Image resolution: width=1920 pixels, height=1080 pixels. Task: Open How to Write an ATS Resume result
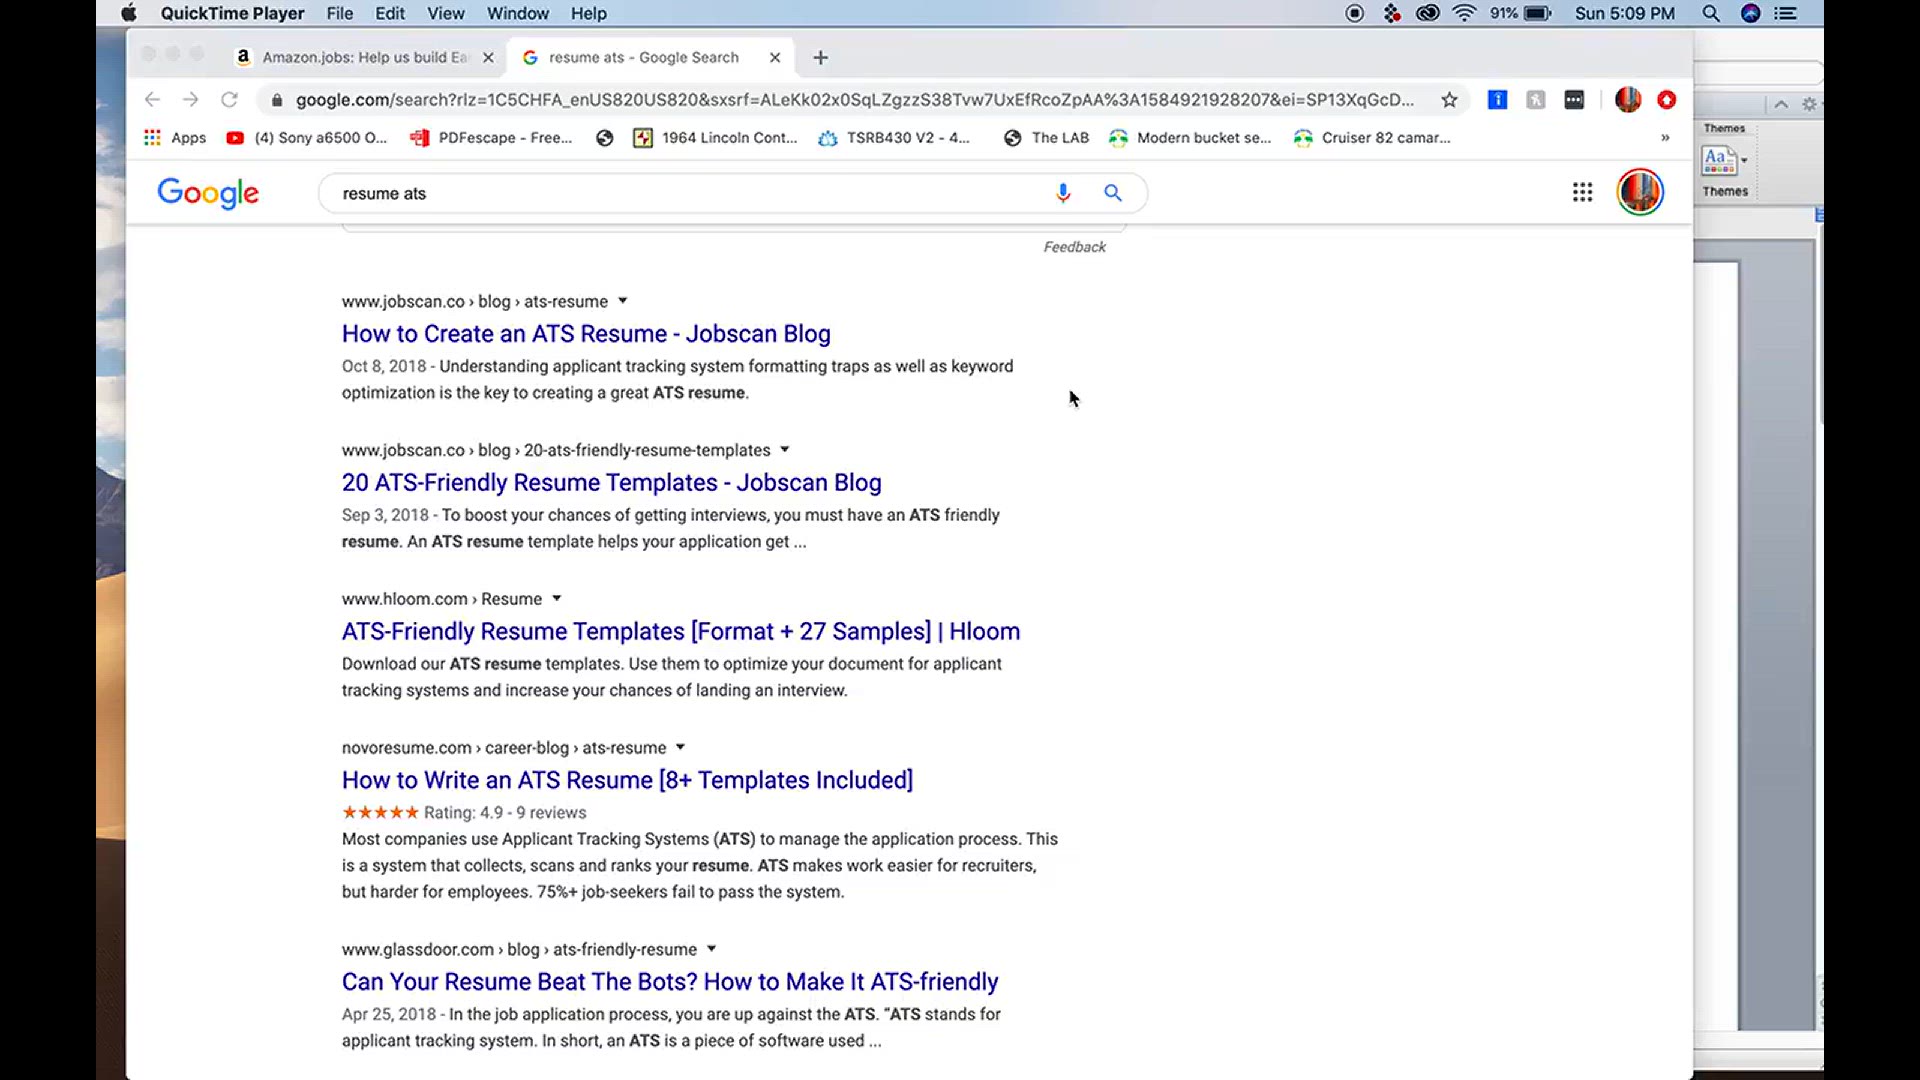(x=627, y=780)
